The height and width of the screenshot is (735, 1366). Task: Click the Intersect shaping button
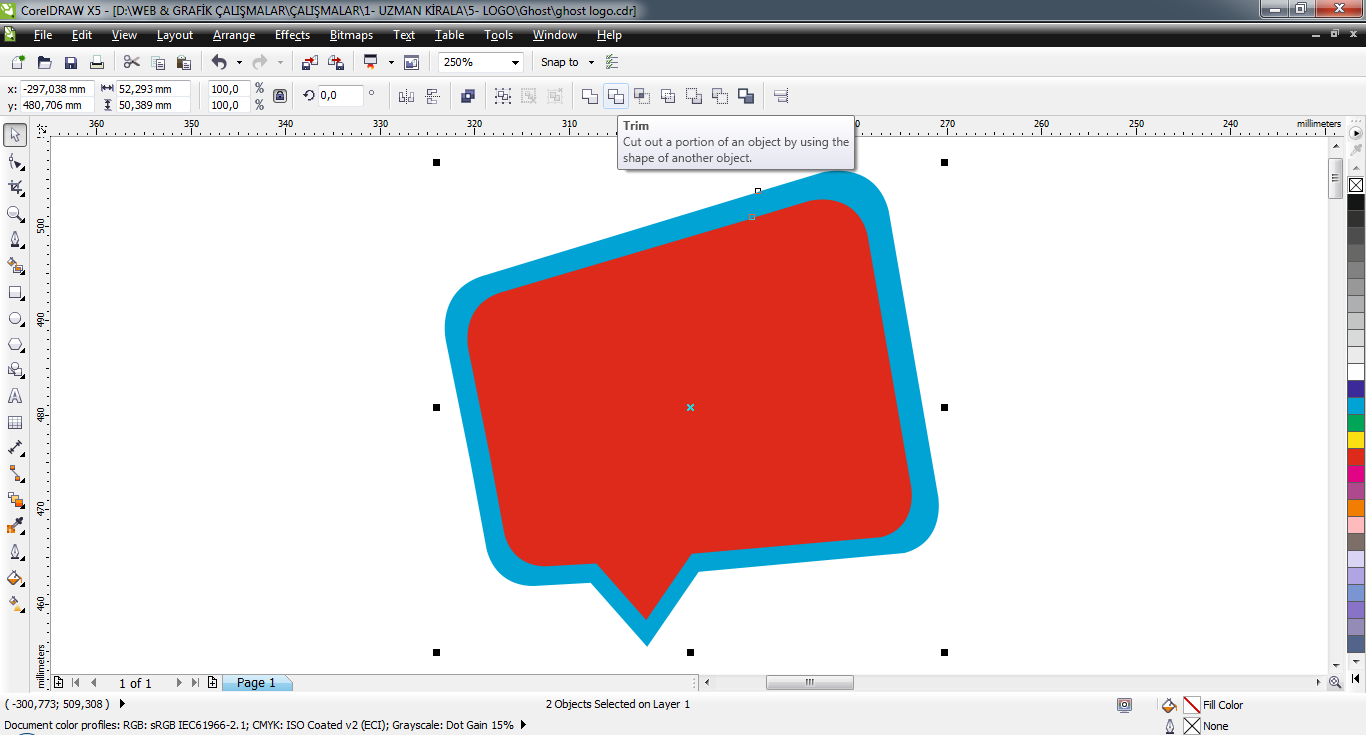pos(642,96)
